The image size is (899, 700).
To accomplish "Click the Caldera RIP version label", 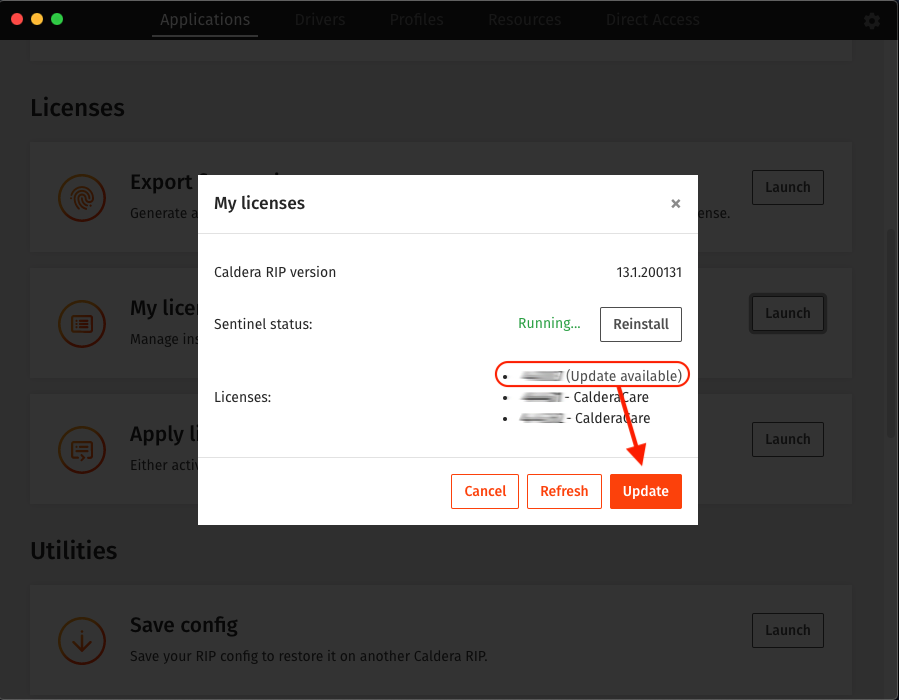I will 275,272.
